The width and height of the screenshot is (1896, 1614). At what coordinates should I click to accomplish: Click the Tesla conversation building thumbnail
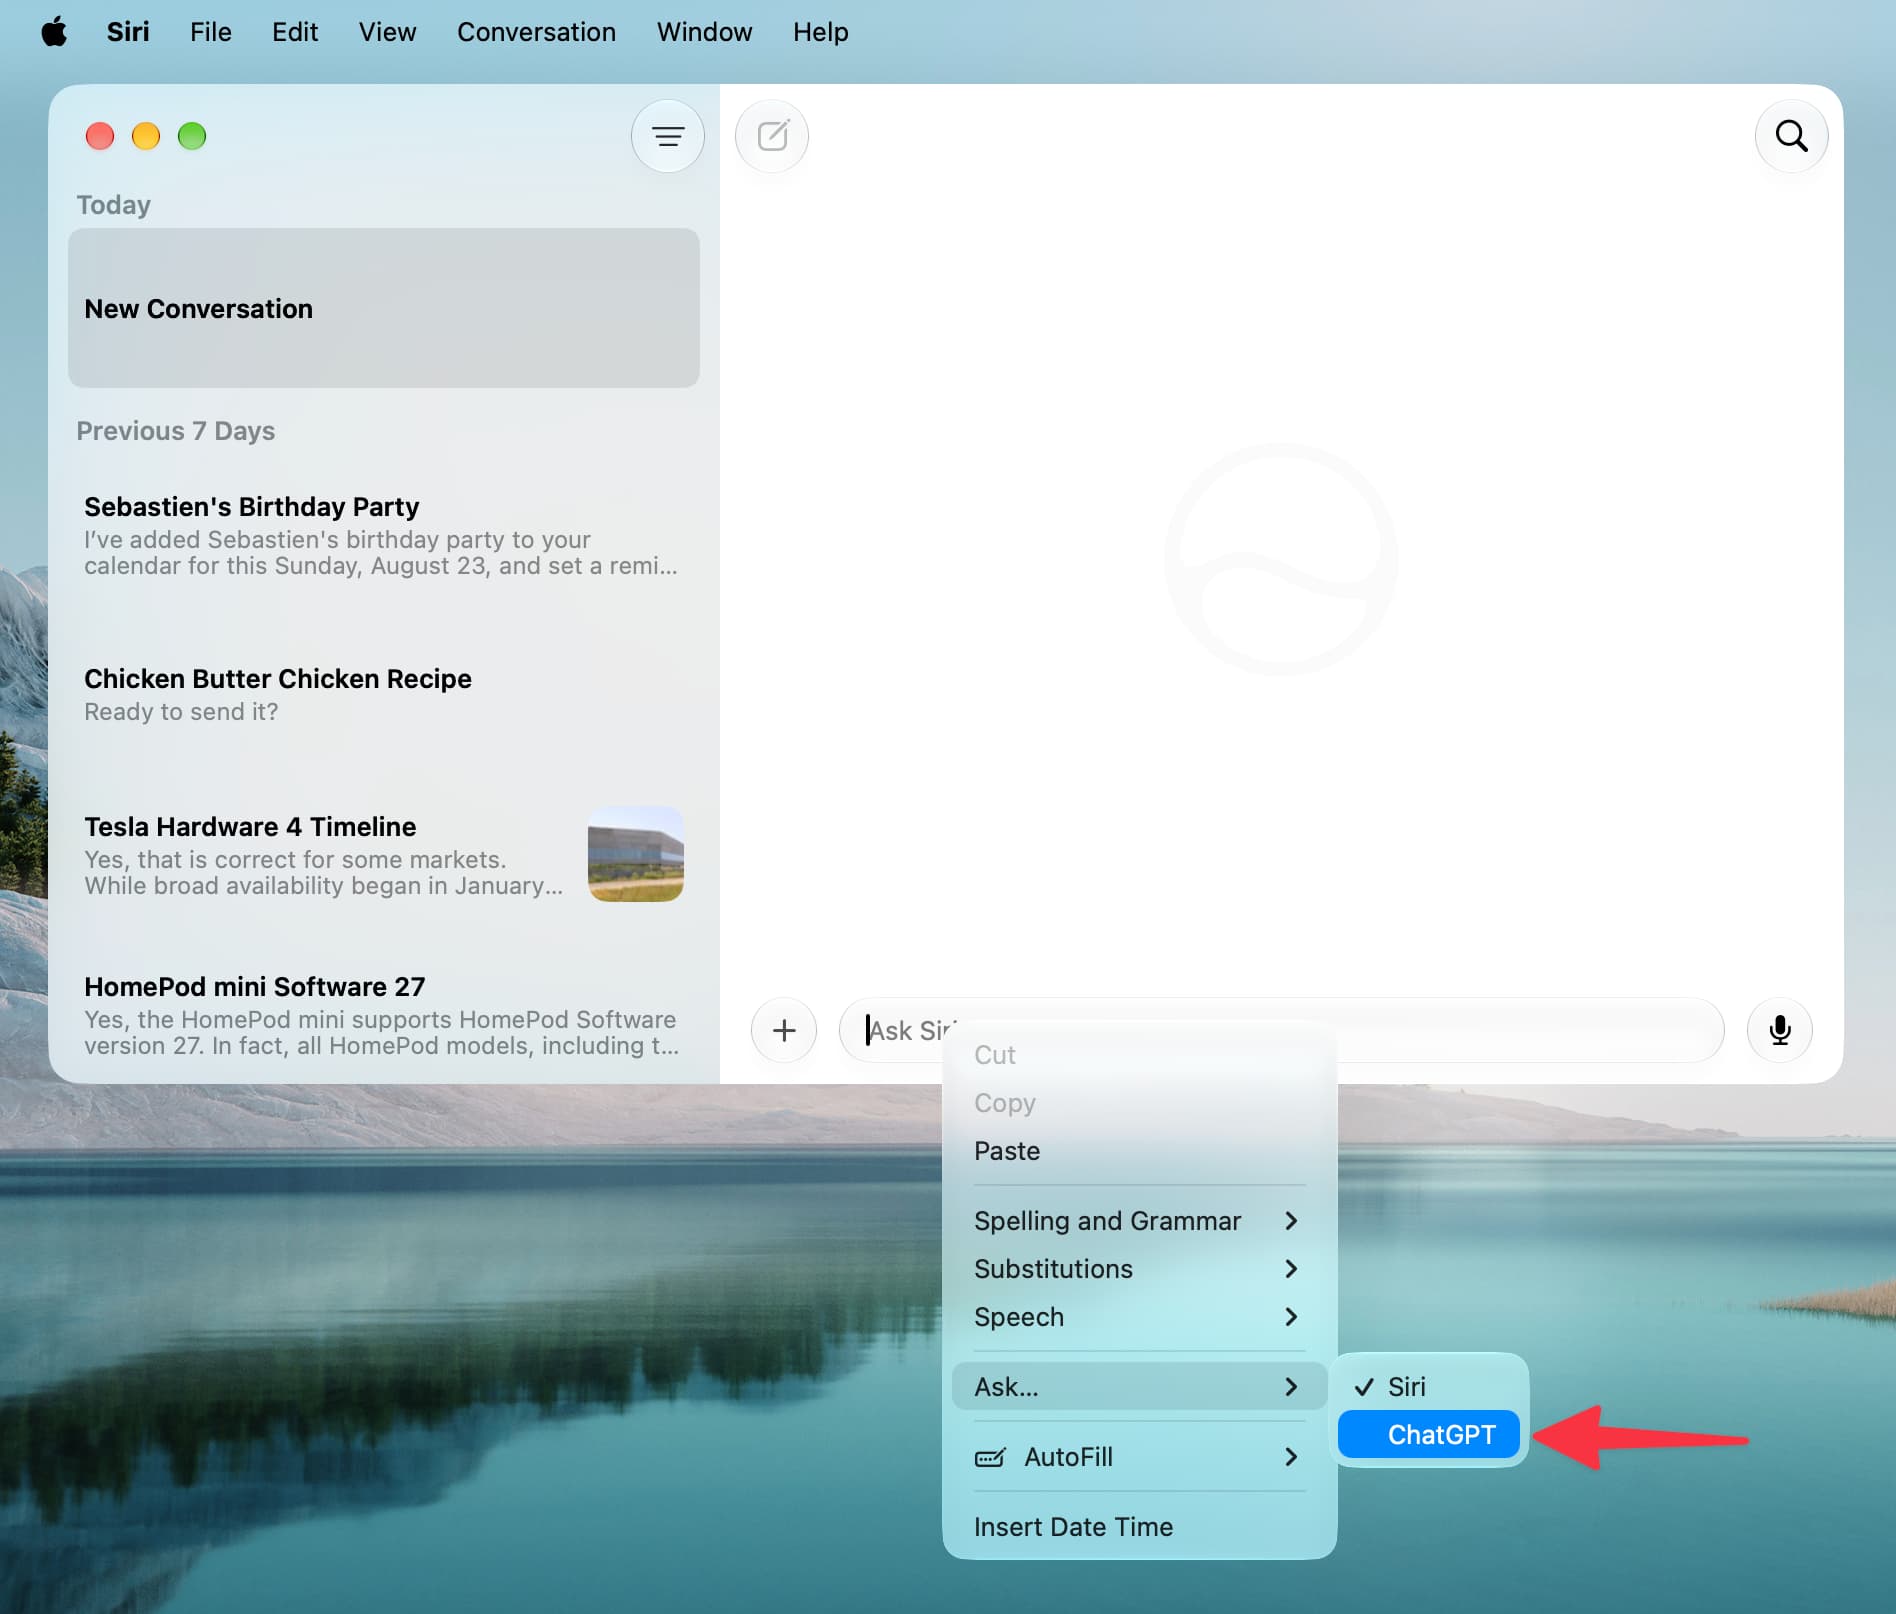point(636,854)
